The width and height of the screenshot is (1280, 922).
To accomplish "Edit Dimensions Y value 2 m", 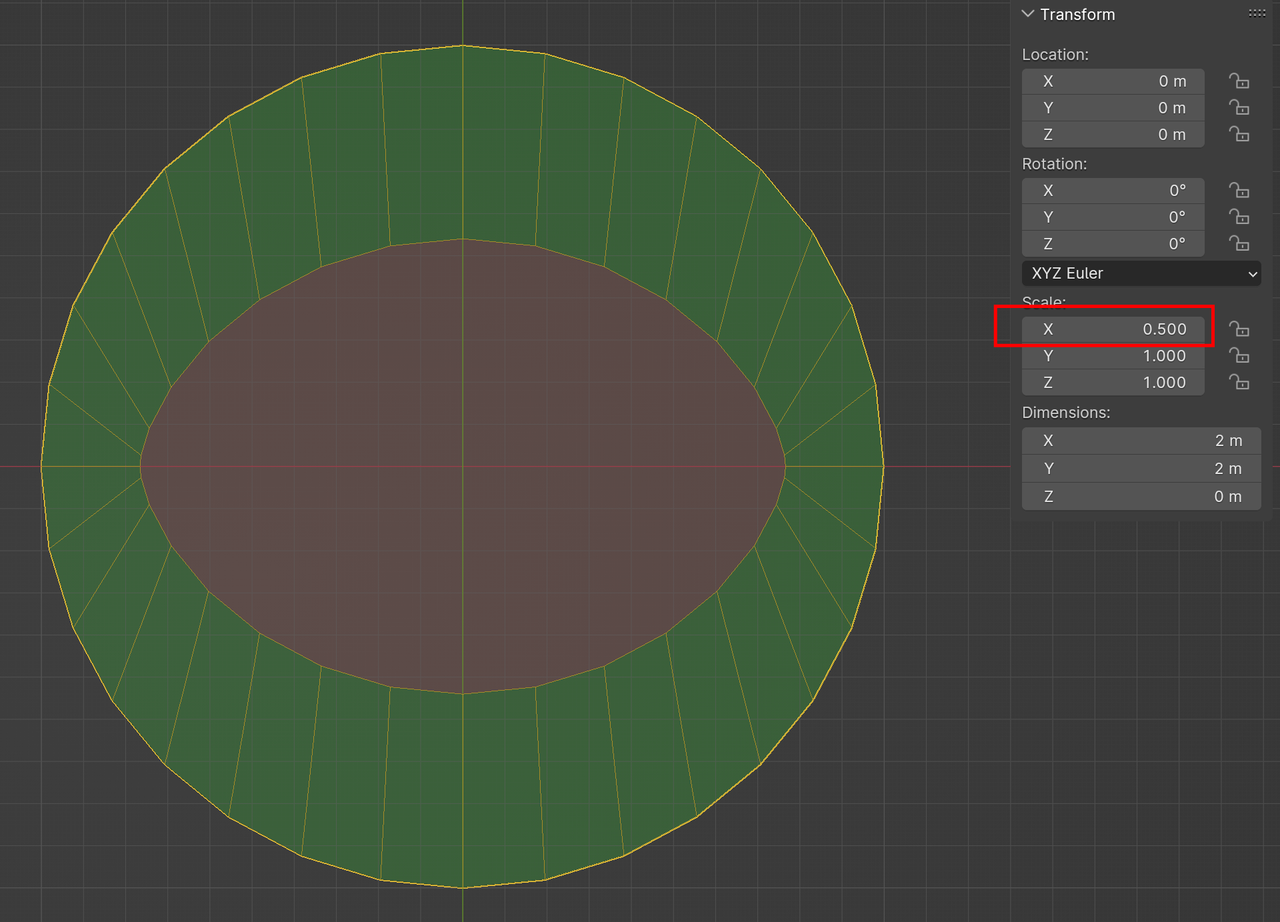I will [1141, 469].
